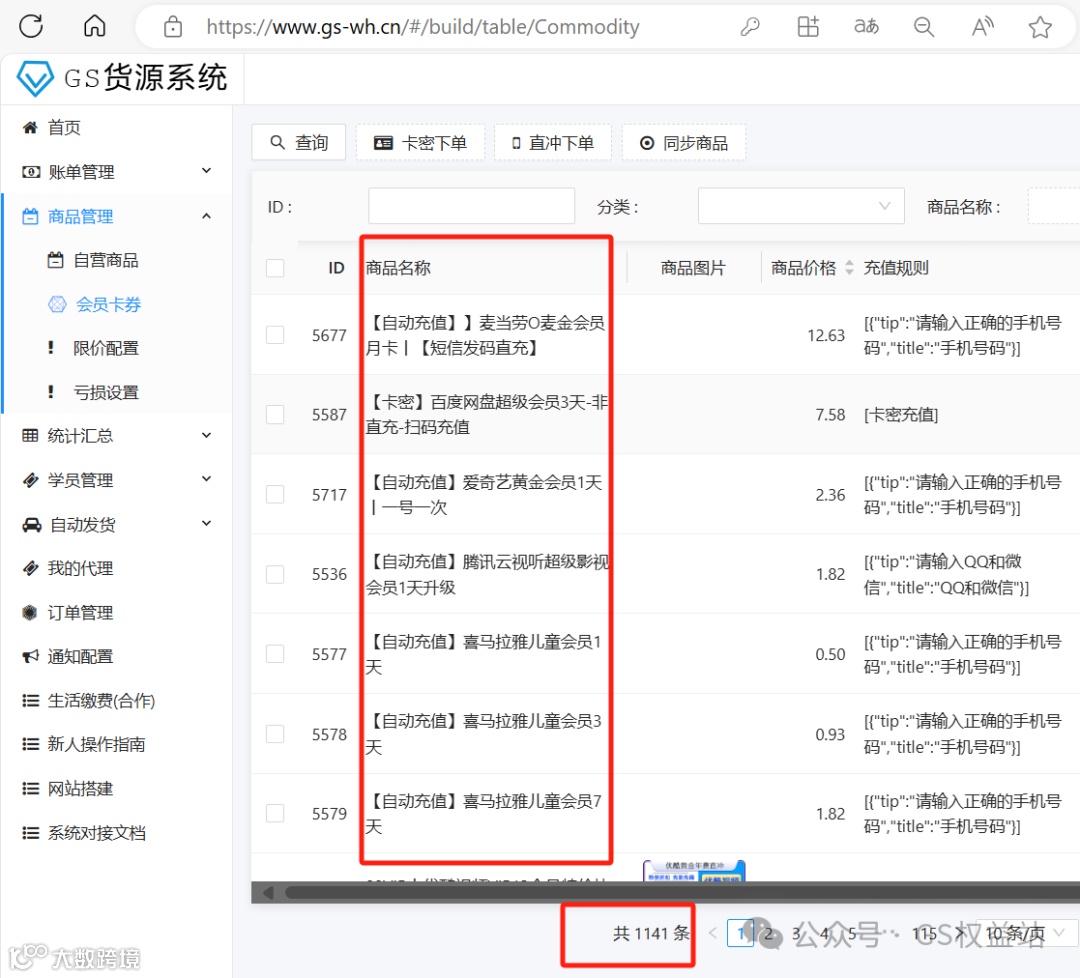1080x978 pixels.
Task: Check the row with ID 5577
Action: pos(275,654)
